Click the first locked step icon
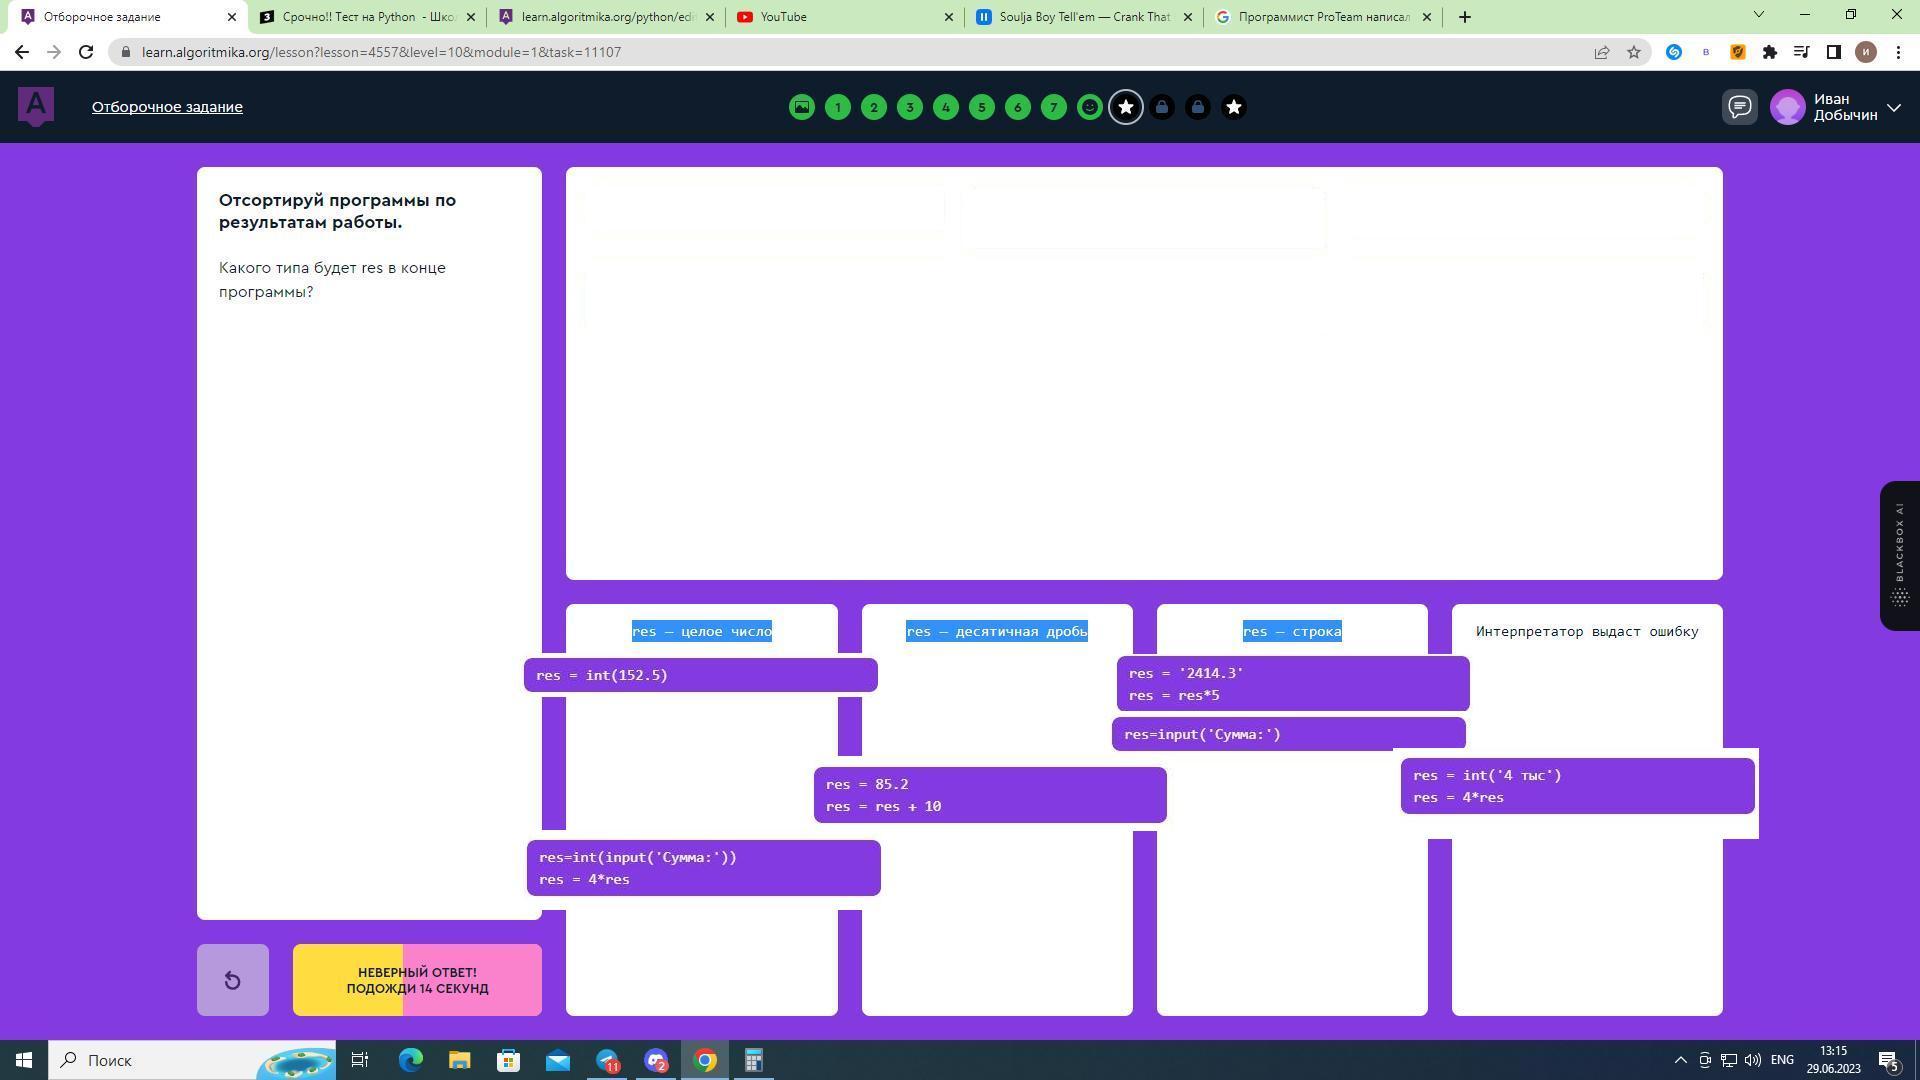Screen dimensions: 1920x1080 click(x=1162, y=107)
